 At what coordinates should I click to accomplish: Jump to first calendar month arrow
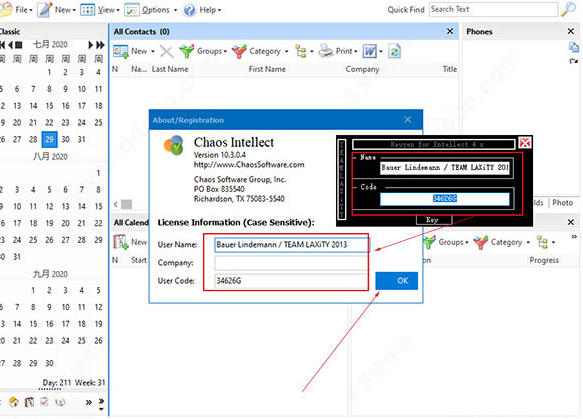3,45
